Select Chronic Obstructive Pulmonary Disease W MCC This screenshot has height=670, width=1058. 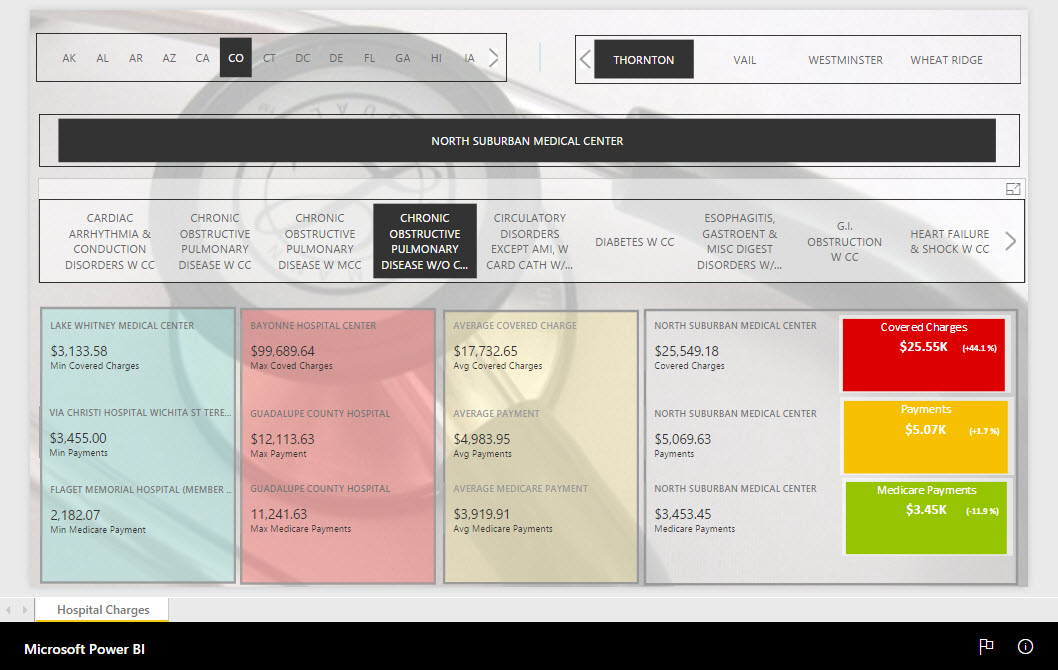[320, 241]
